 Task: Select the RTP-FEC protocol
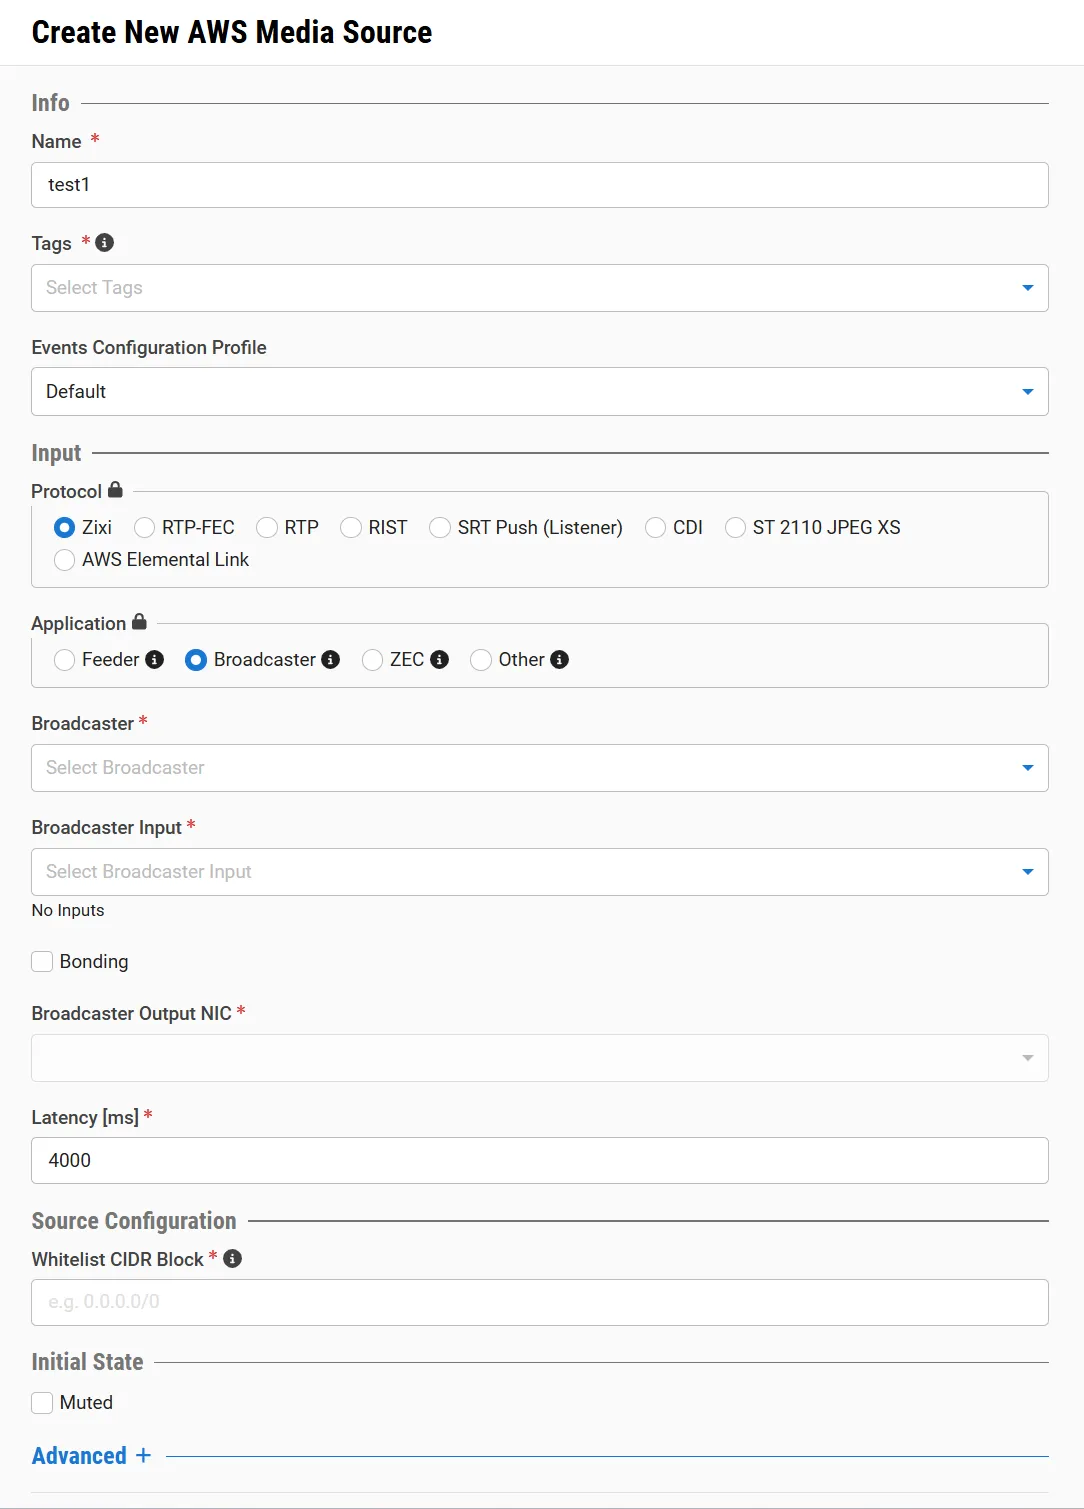[145, 528]
